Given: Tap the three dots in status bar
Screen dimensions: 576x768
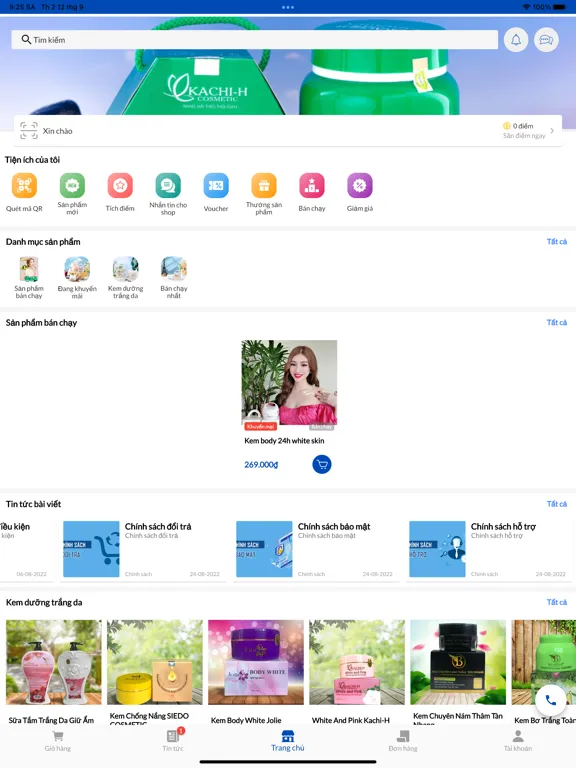Looking at the screenshot, I should point(288,7).
